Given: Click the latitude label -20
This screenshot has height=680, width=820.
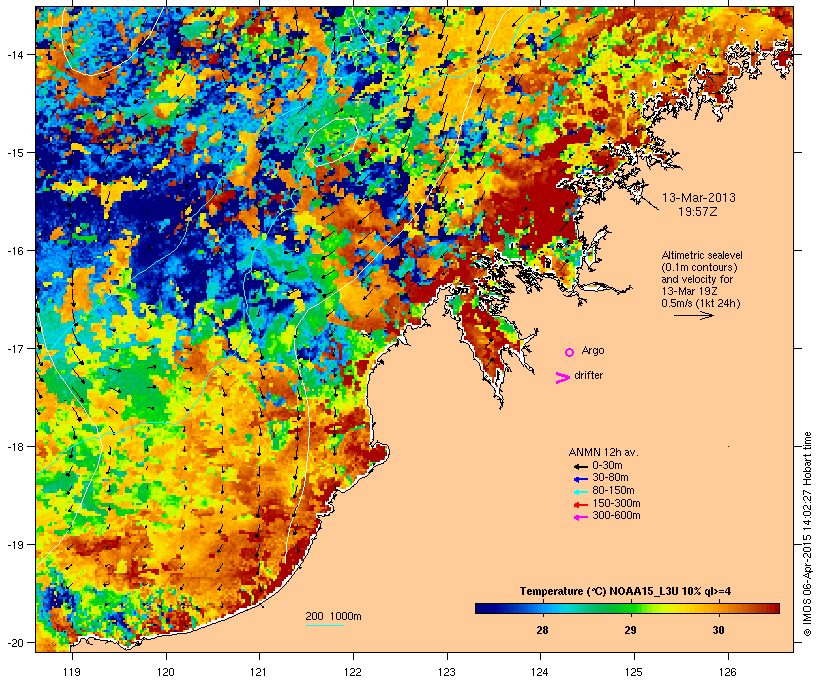Looking at the screenshot, I should (14, 642).
